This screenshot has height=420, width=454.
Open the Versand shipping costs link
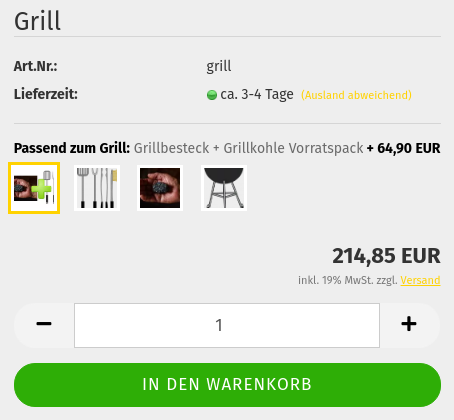[x=420, y=280]
